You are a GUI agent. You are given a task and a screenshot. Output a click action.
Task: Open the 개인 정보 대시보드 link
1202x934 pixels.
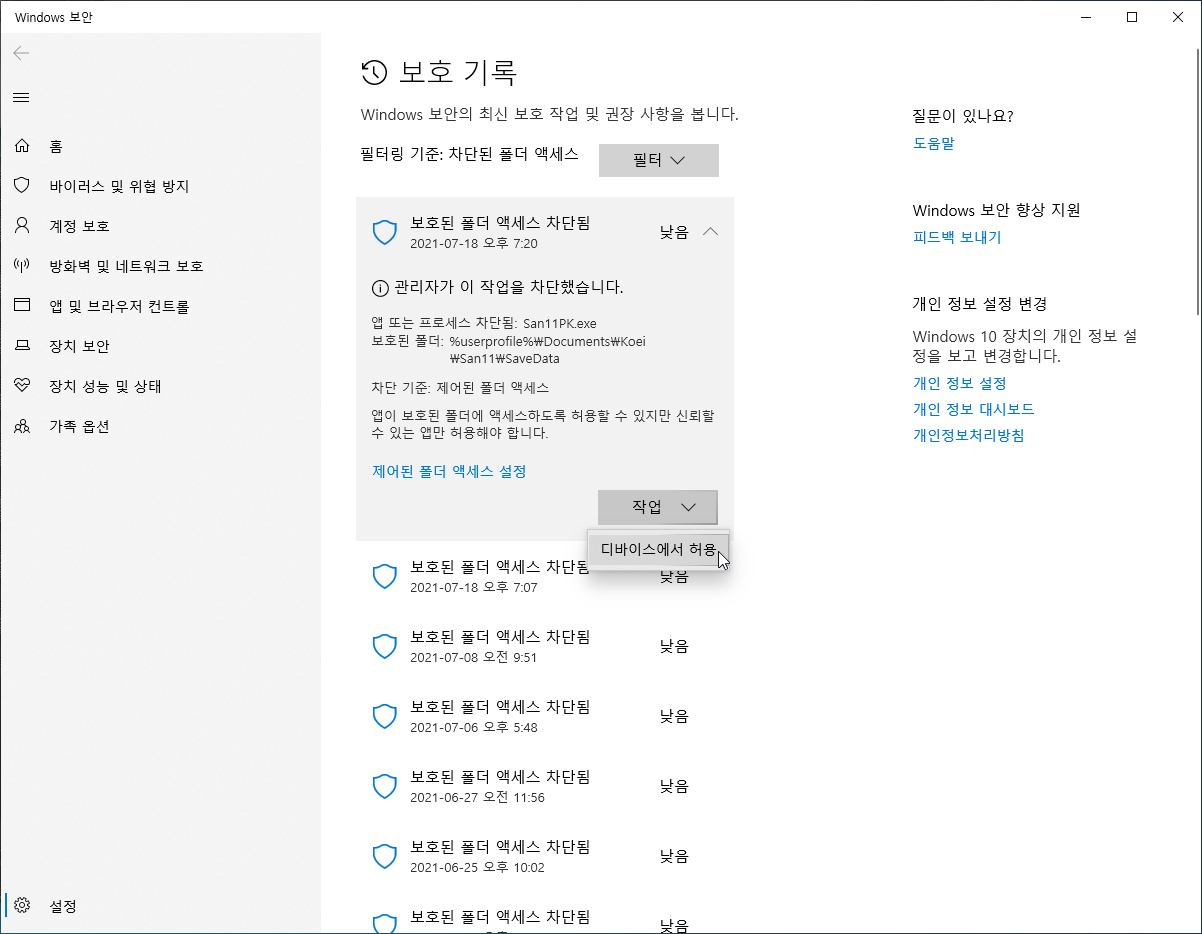pyautogui.click(x=973, y=409)
